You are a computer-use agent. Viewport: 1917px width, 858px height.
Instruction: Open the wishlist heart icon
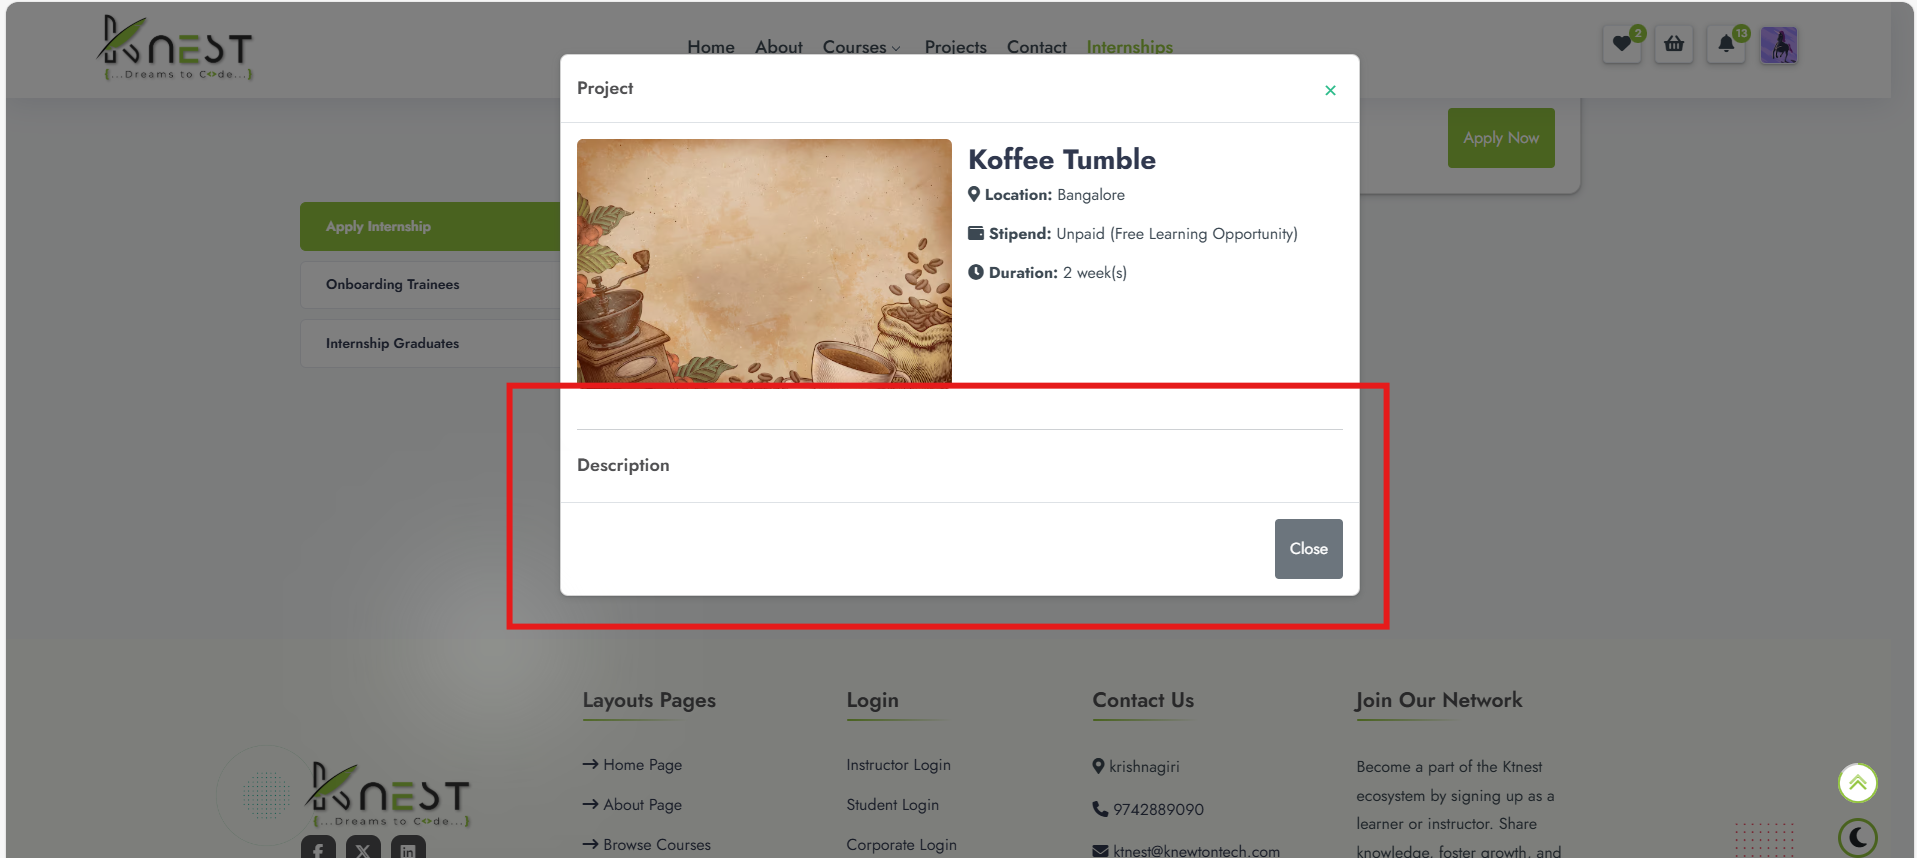pos(1621,45)
